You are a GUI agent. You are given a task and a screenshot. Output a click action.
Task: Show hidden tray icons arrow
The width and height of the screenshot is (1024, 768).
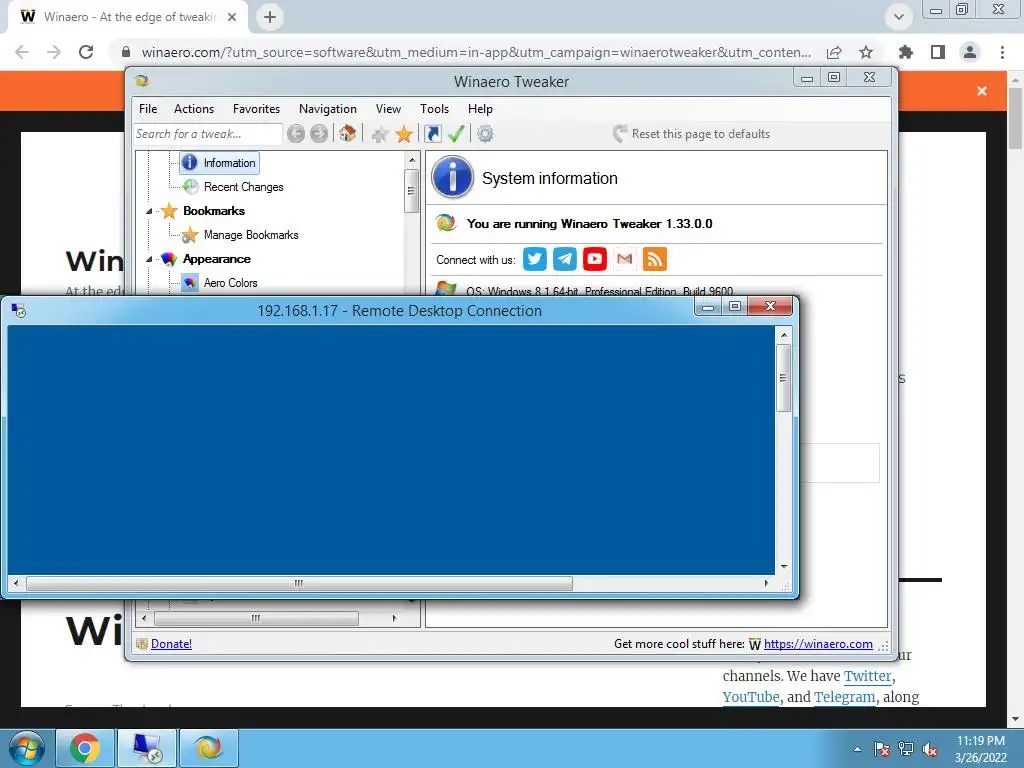[857, 749]
